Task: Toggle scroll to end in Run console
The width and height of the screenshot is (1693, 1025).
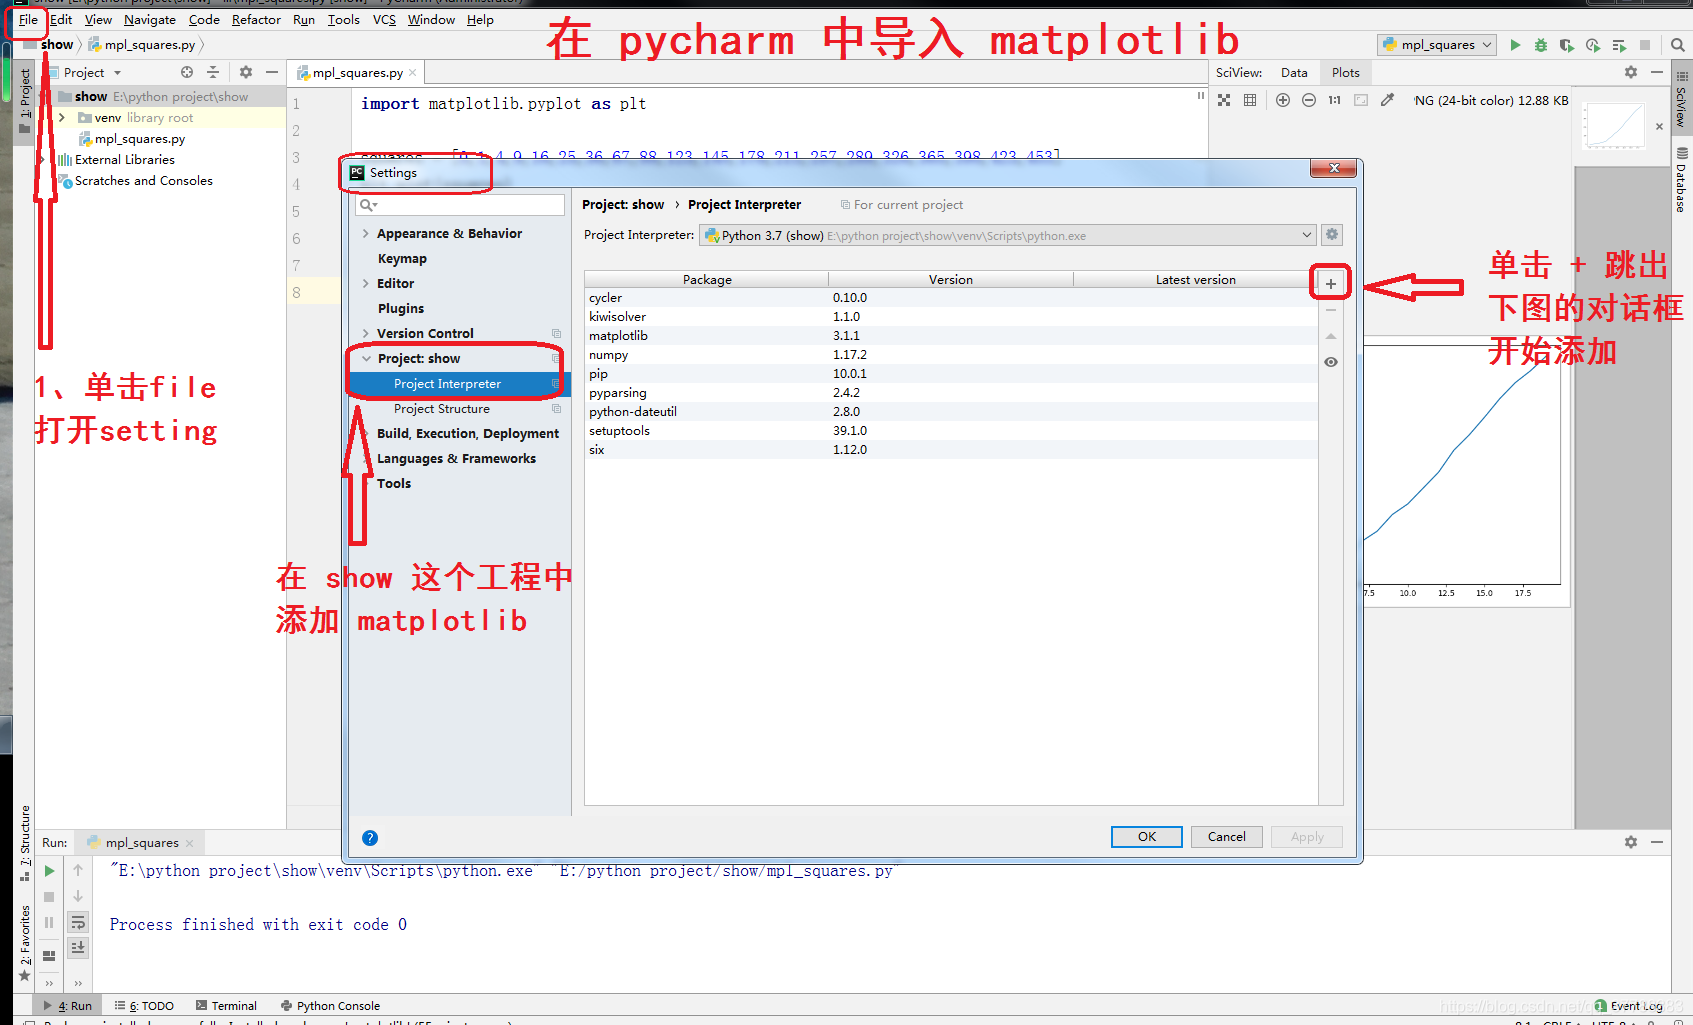Action: click(x=78, y=946)
